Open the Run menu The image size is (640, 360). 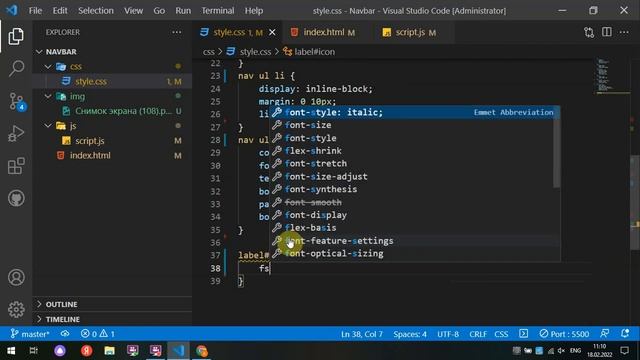point(183,11)
